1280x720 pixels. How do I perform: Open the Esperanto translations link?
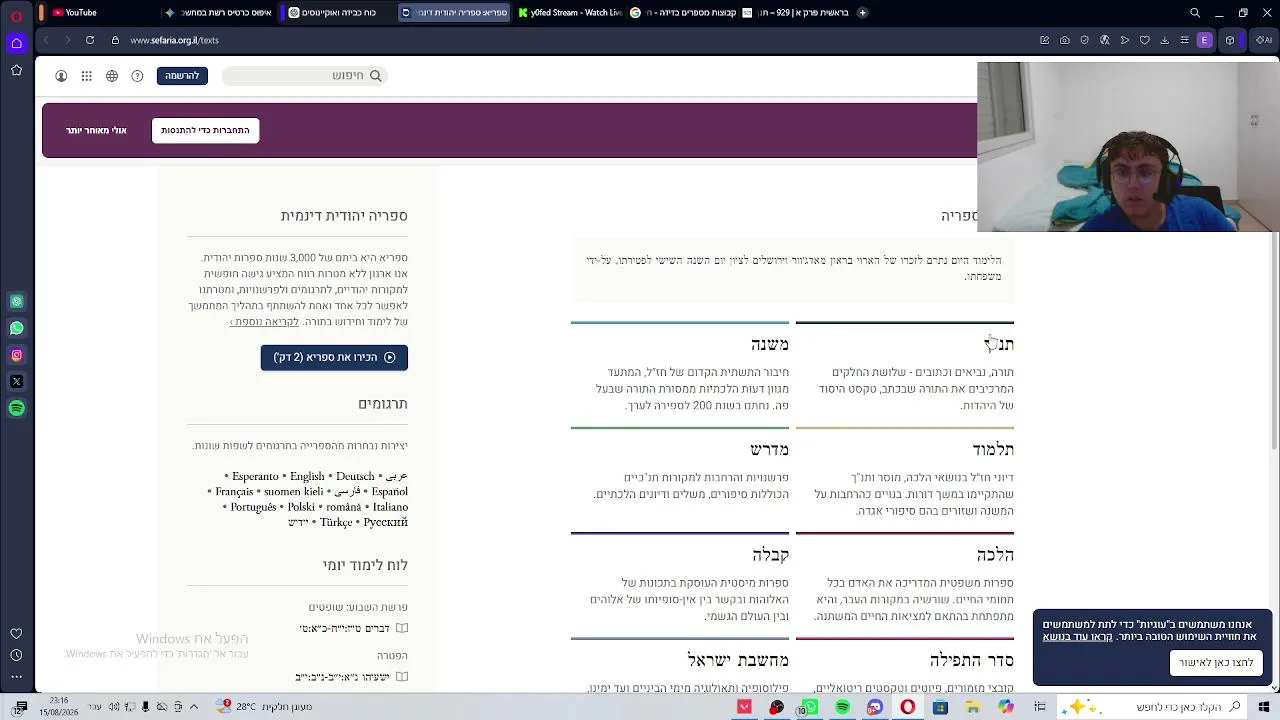pos(254,476)
